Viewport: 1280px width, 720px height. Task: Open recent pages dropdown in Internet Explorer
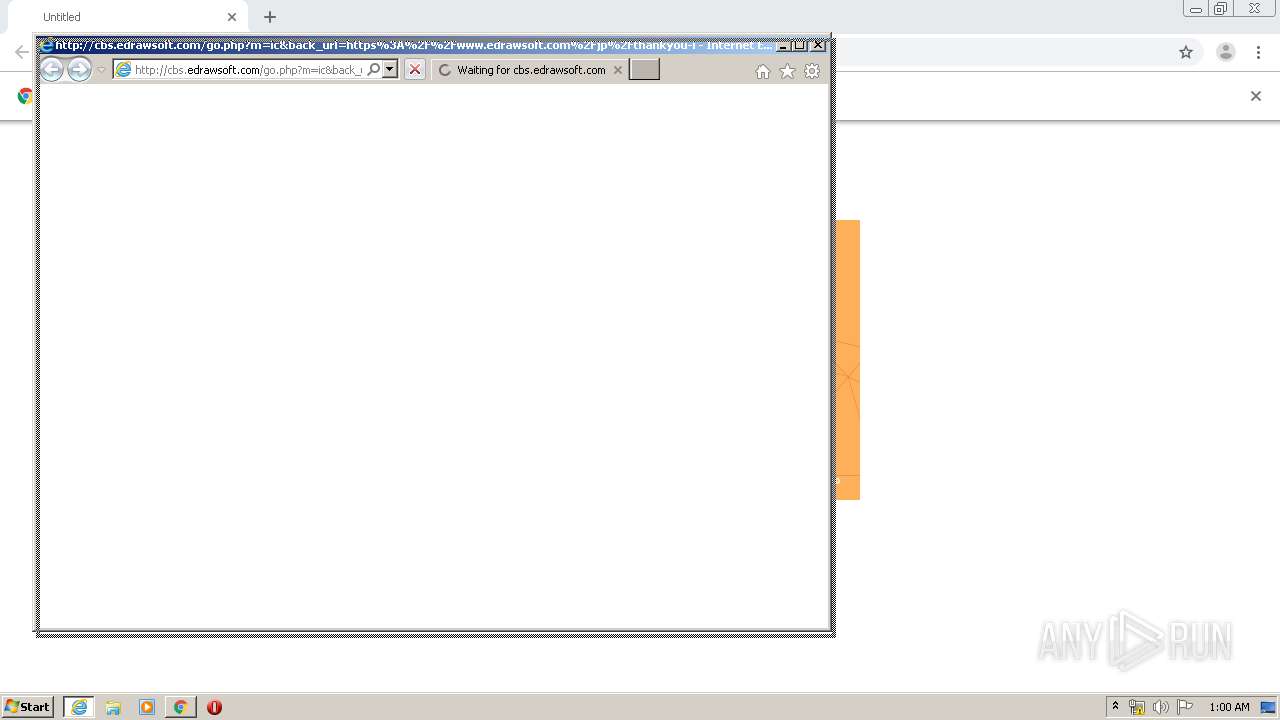coord(101,70)
